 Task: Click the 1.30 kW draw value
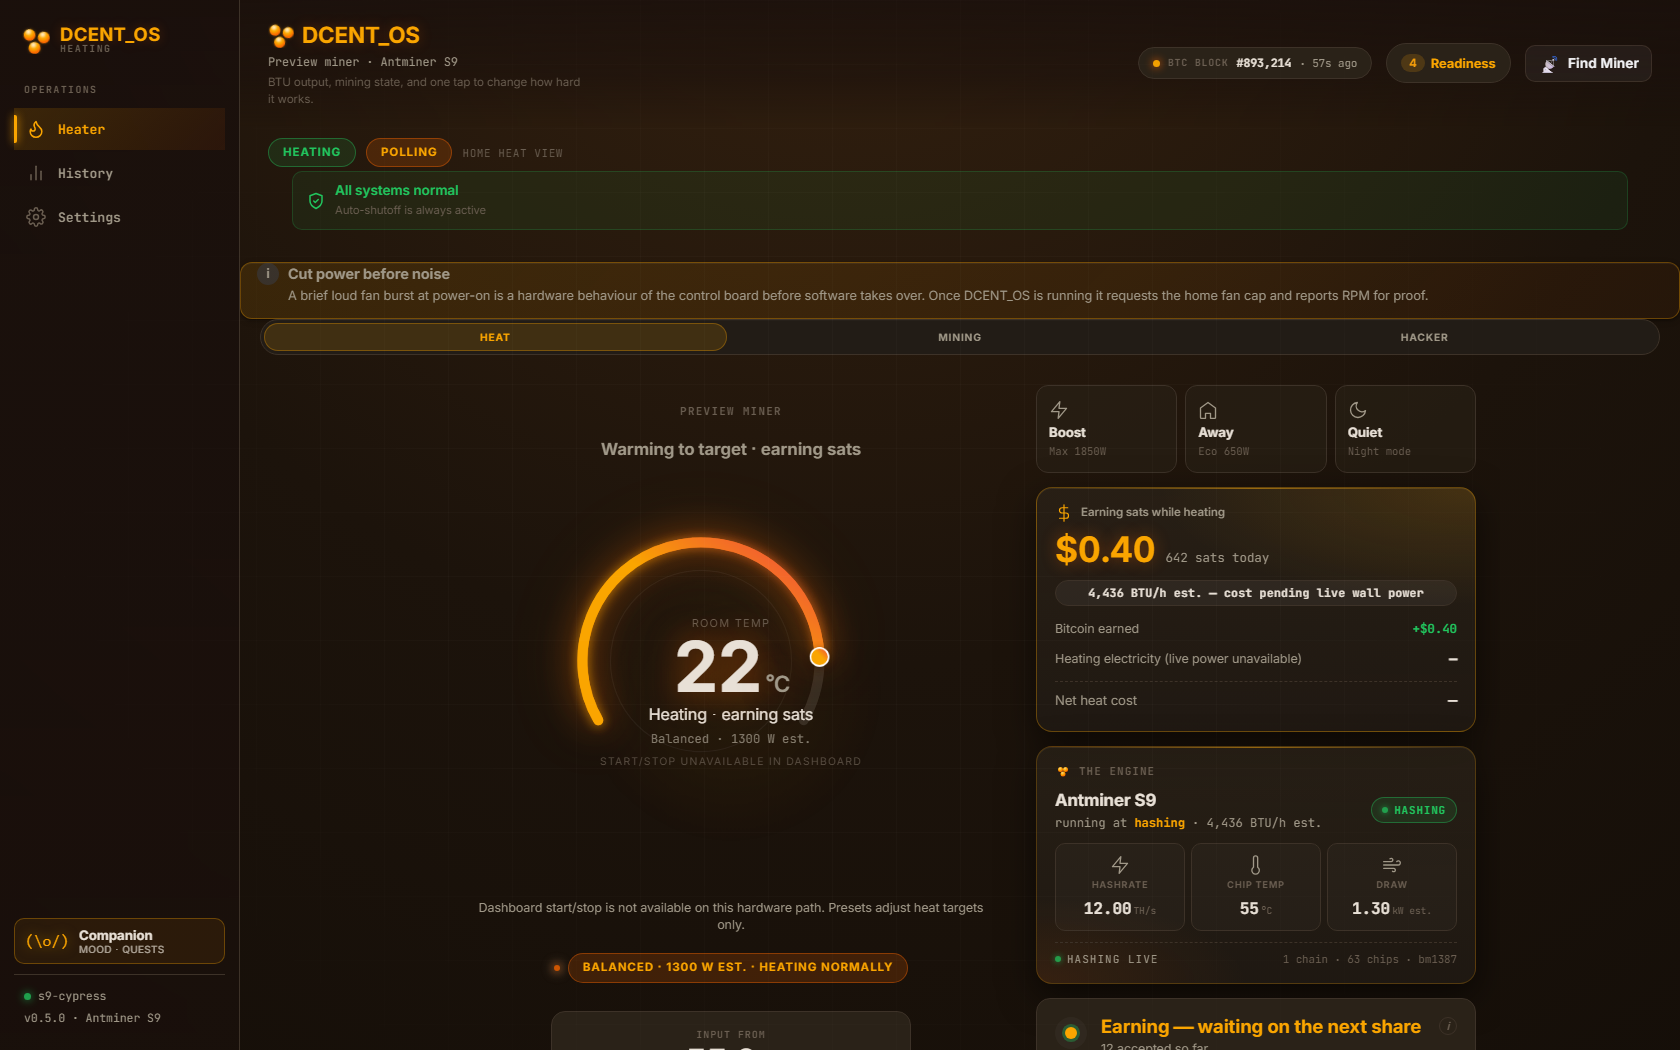[x=1391, y=909]
